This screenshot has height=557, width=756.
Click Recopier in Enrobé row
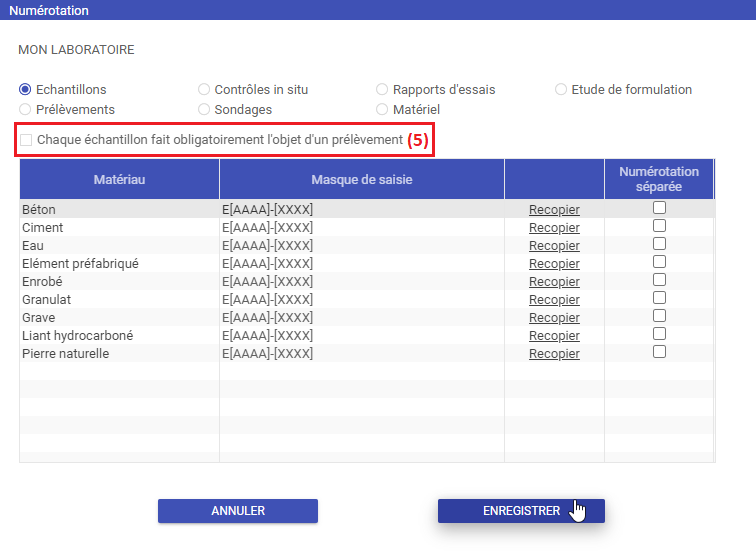point(554,282)
